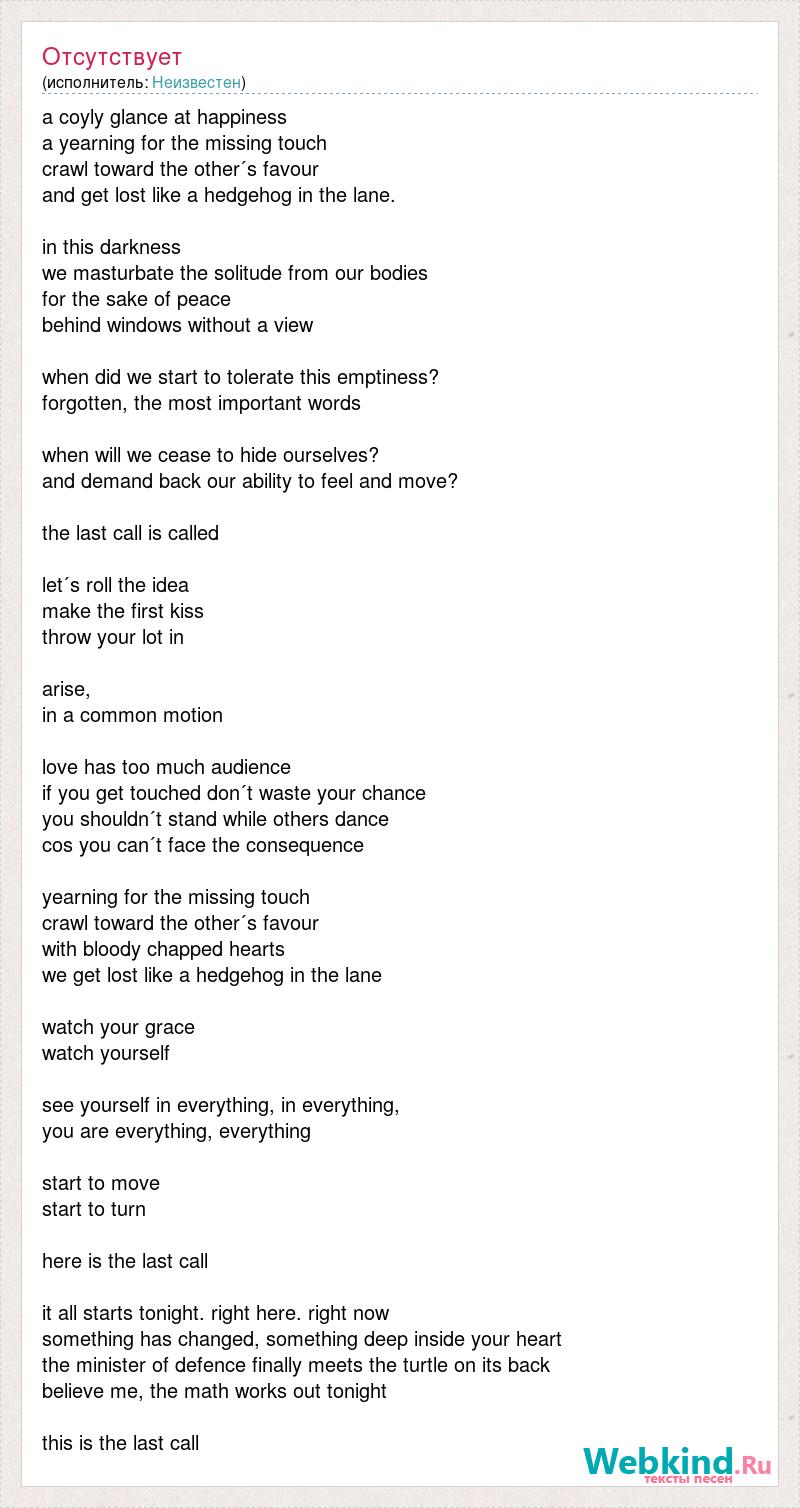800x1508 pixels.
Task: Click the line 'start to move'
Action: pyautogui.click(x=101, y=1183)
